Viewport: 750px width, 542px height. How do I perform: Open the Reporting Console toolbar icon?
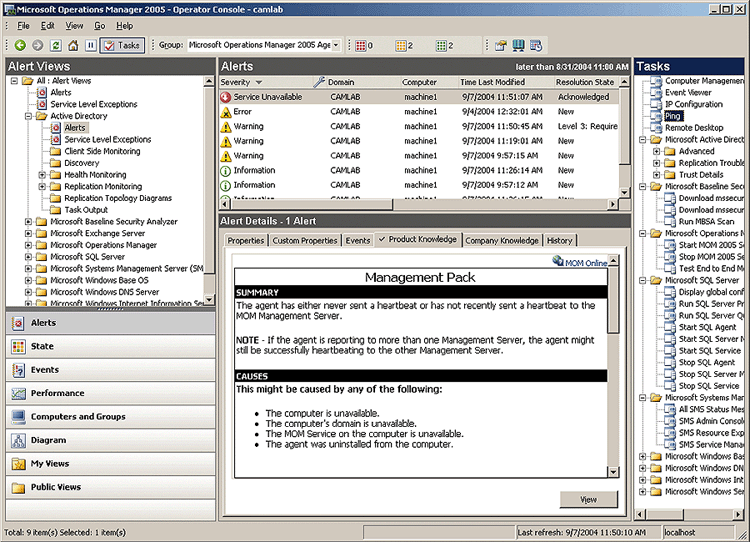click(518, 45)
